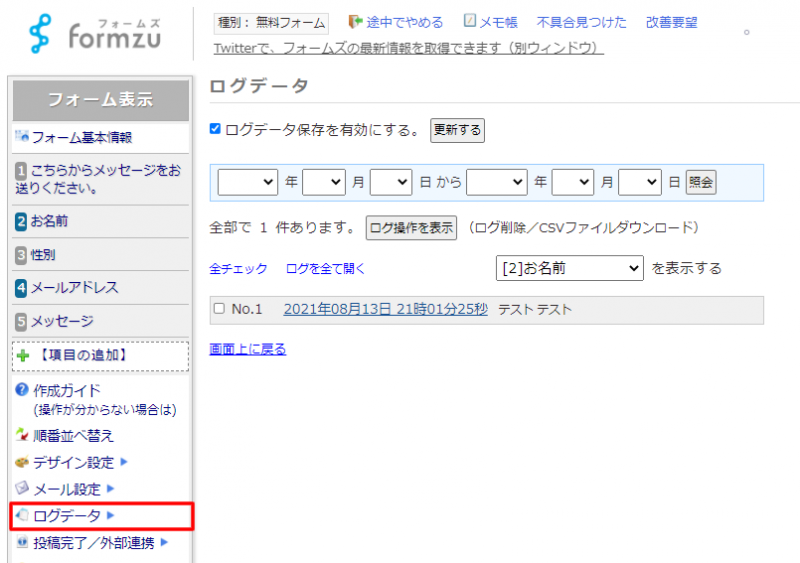Select the メールアドレス form item 4
Viewport: 800px width, 563px height.
75,288
